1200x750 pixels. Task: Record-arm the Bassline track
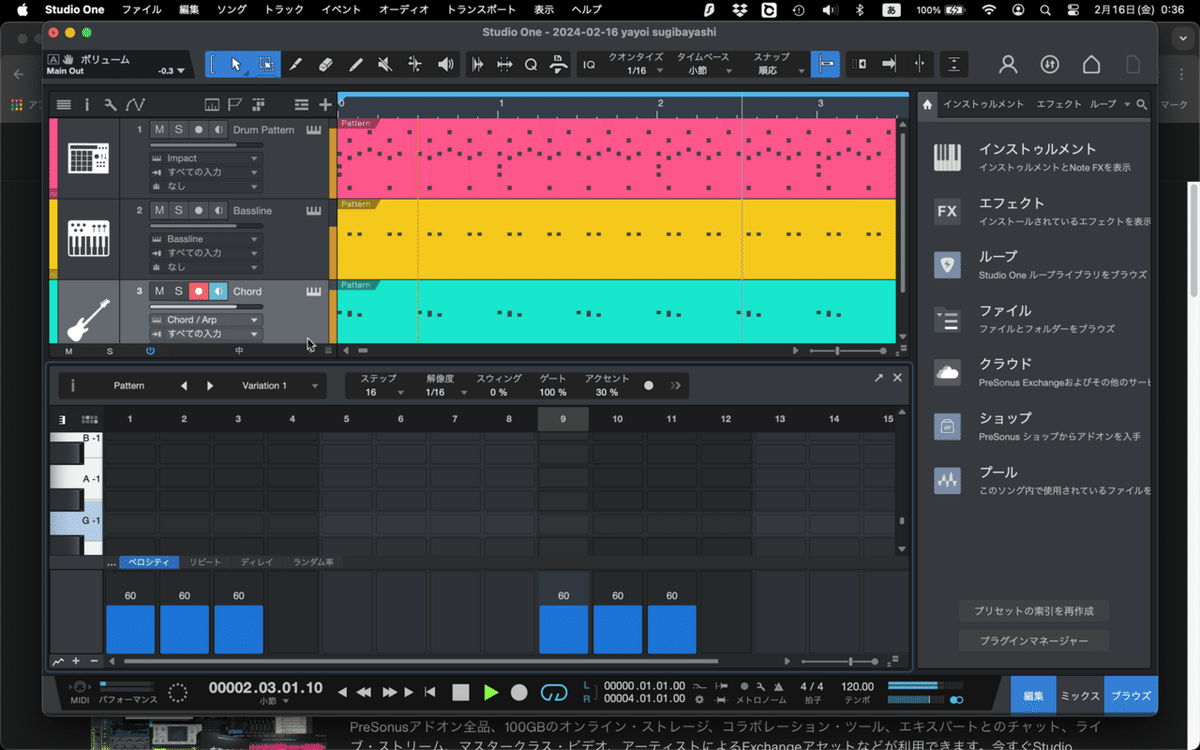(x=198, y=211)
